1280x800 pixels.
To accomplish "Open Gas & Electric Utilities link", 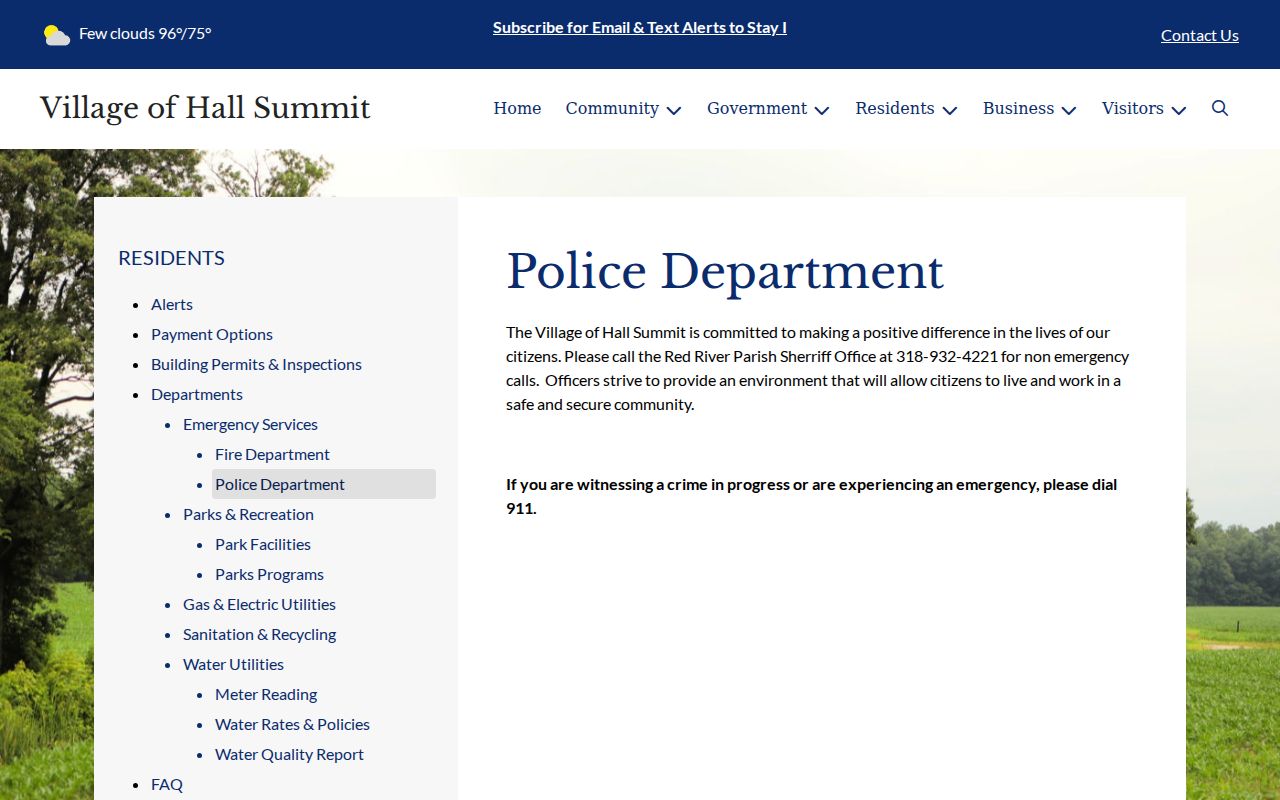I will click(x=259, y=604).
